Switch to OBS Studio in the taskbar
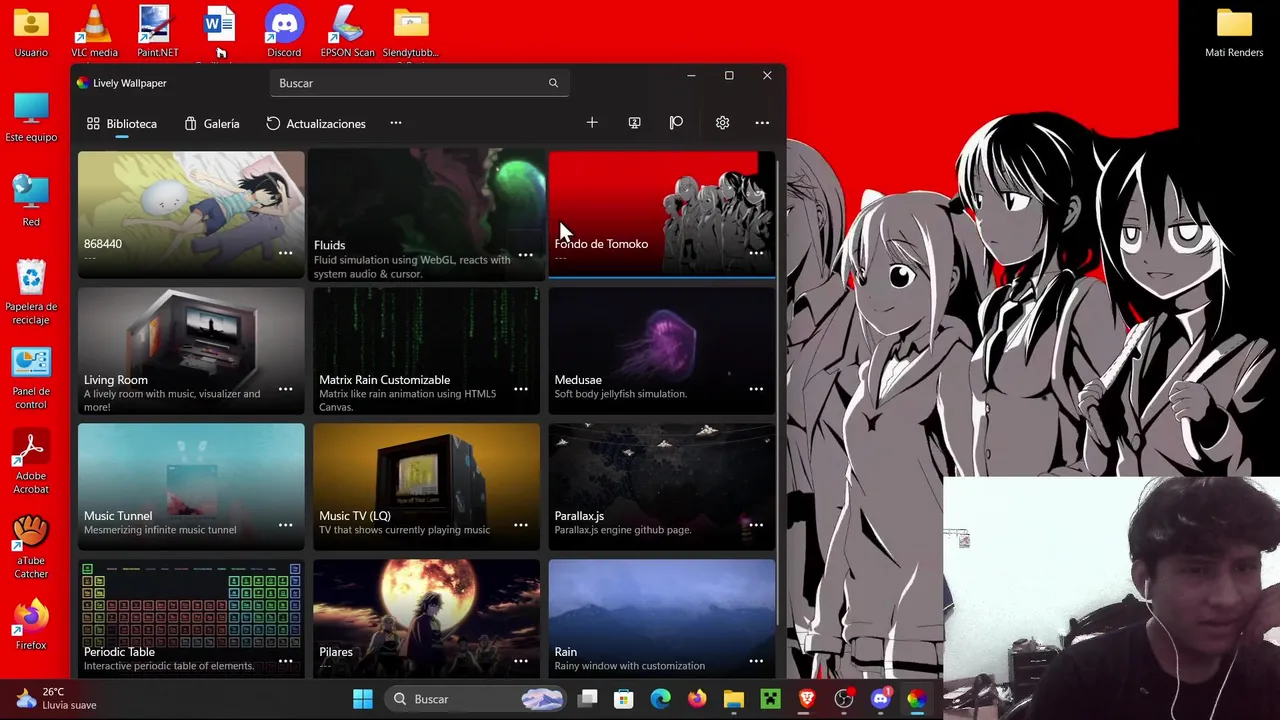This screenshot has width=1280, height=720. (844, 699)
